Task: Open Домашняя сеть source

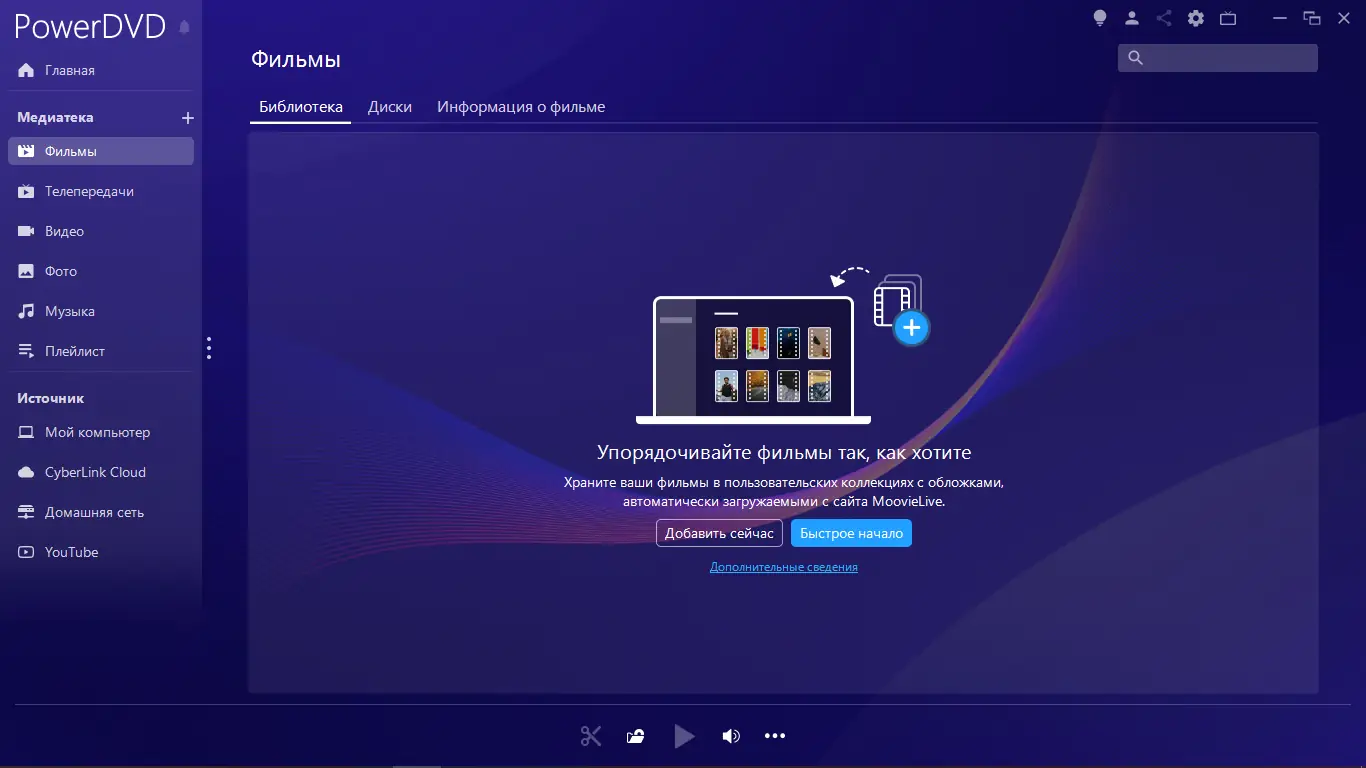Action: [x=101, y=512]
